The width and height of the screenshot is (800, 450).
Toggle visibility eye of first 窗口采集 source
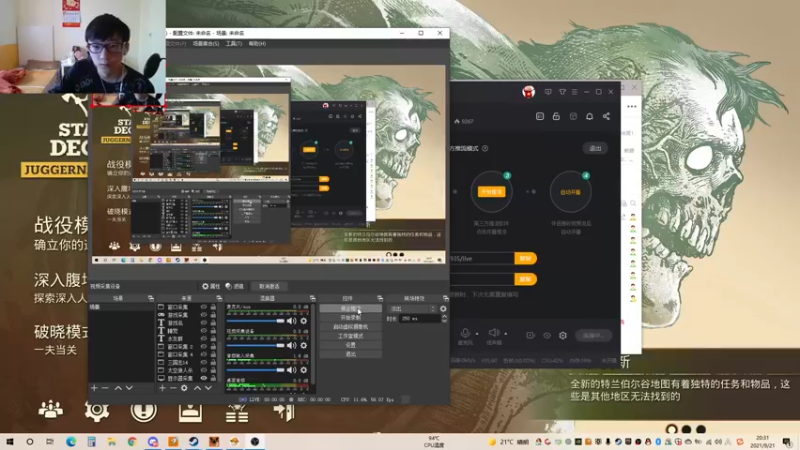point(204,307)
